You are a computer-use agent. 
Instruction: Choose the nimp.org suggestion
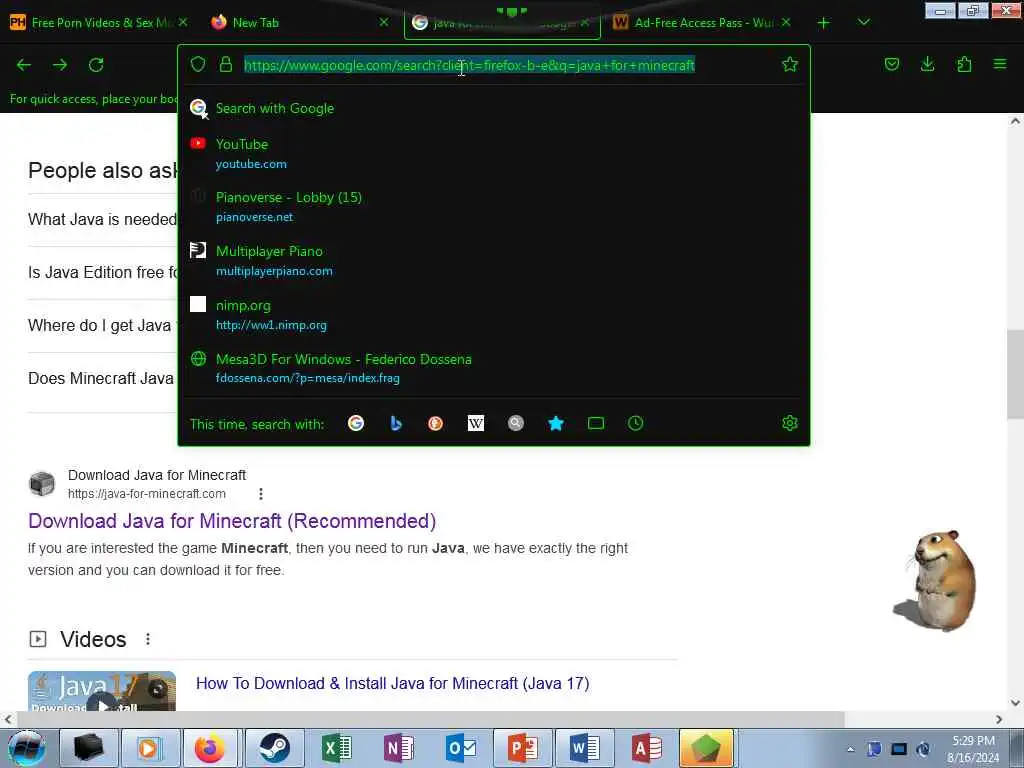coord(494,314)
